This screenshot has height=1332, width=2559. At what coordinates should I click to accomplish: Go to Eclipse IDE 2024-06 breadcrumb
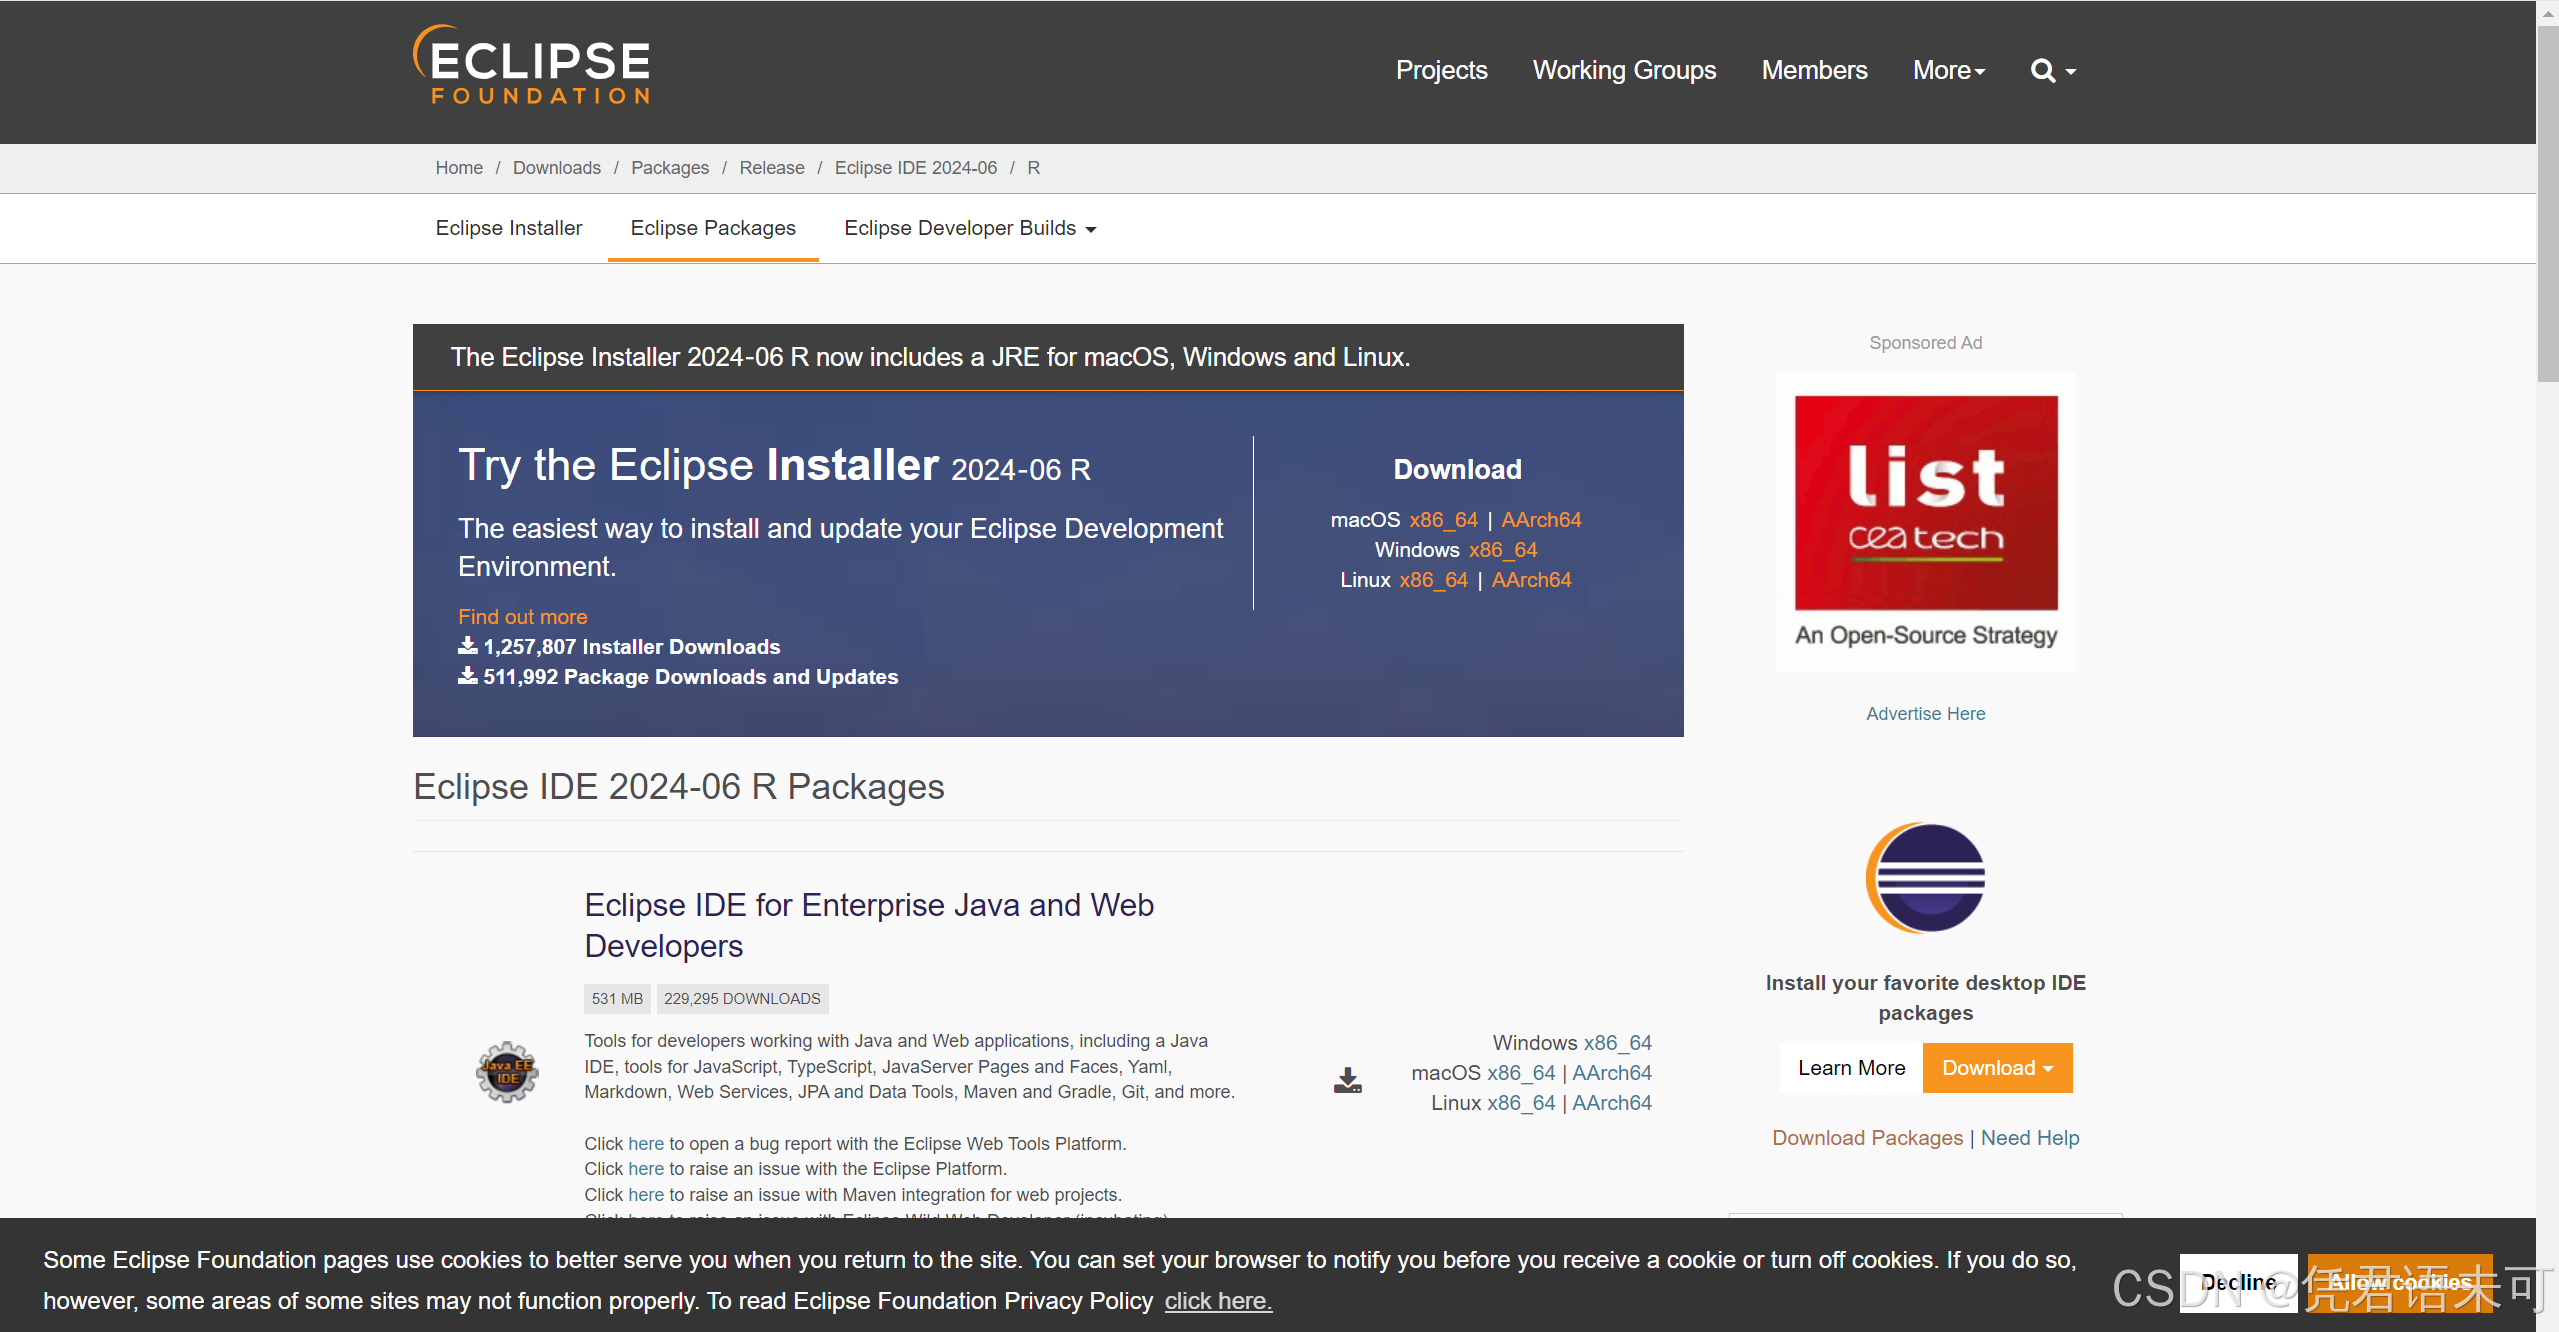[916, 168]
